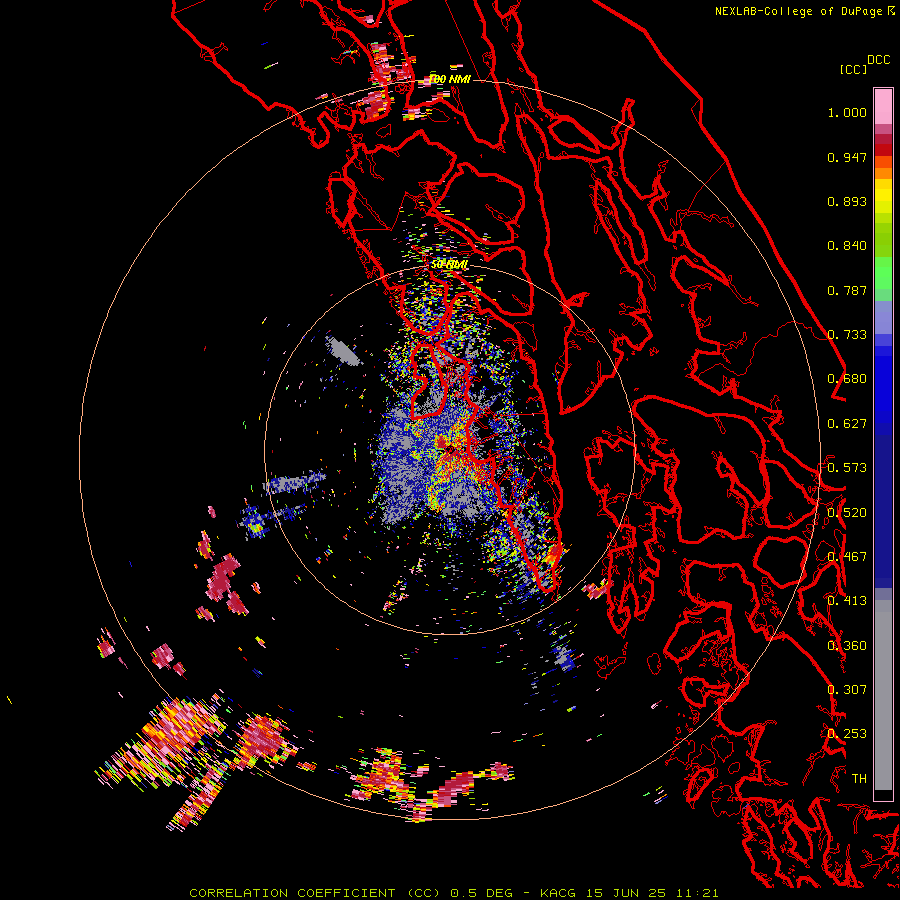Click the 0.253 value on color scale
The image size is (900, 900).
(x=847, y=734)
